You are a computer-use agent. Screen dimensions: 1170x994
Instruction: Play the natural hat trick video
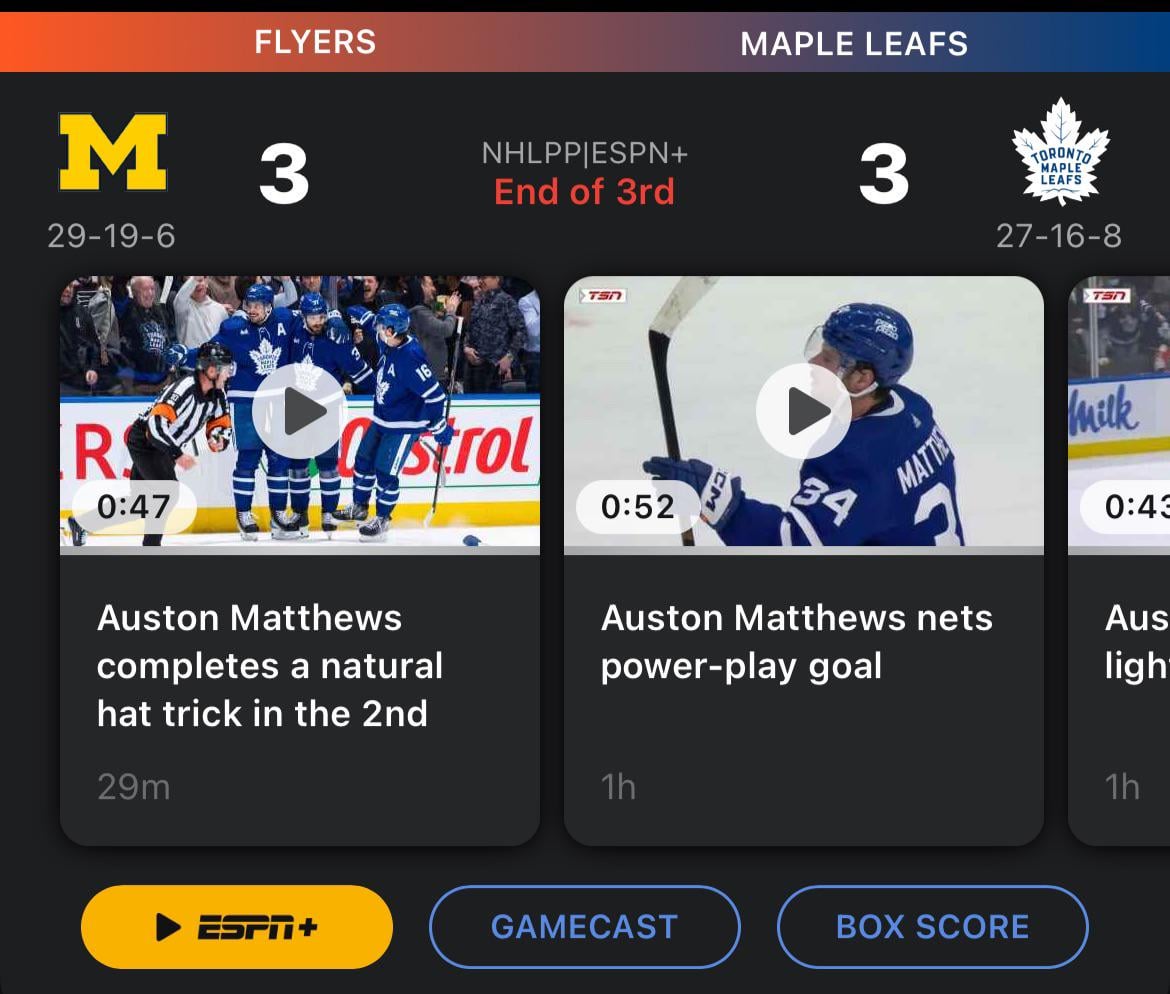(299, 411)
